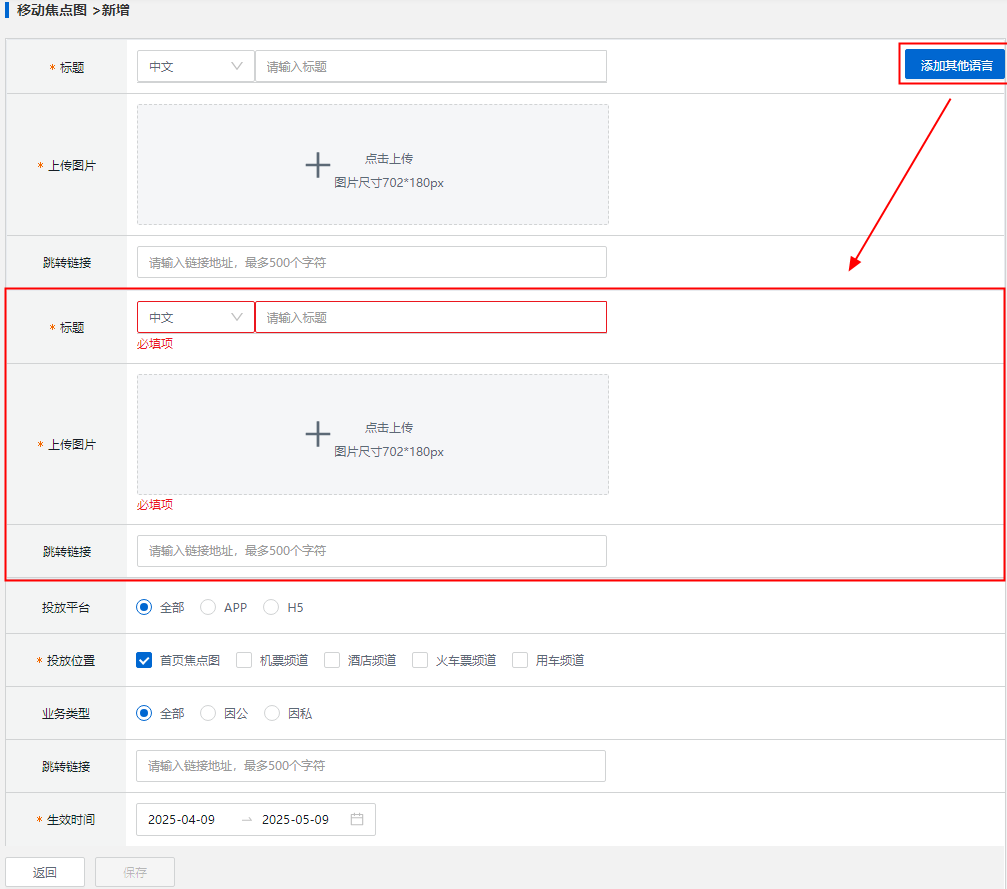This screenshot has height=889, width=1007.
Task: Focus the first 跳转链接 input under first upload
Action: point(371,262)
